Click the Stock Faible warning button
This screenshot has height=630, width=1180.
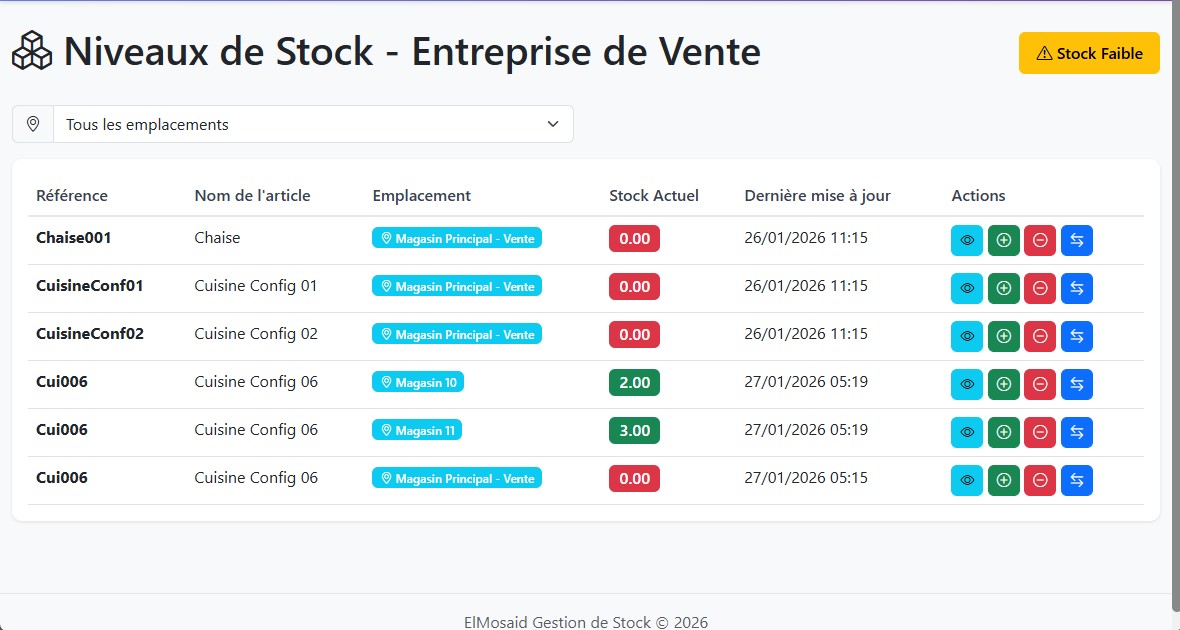pyautogui.click(x=1089, y=53)
